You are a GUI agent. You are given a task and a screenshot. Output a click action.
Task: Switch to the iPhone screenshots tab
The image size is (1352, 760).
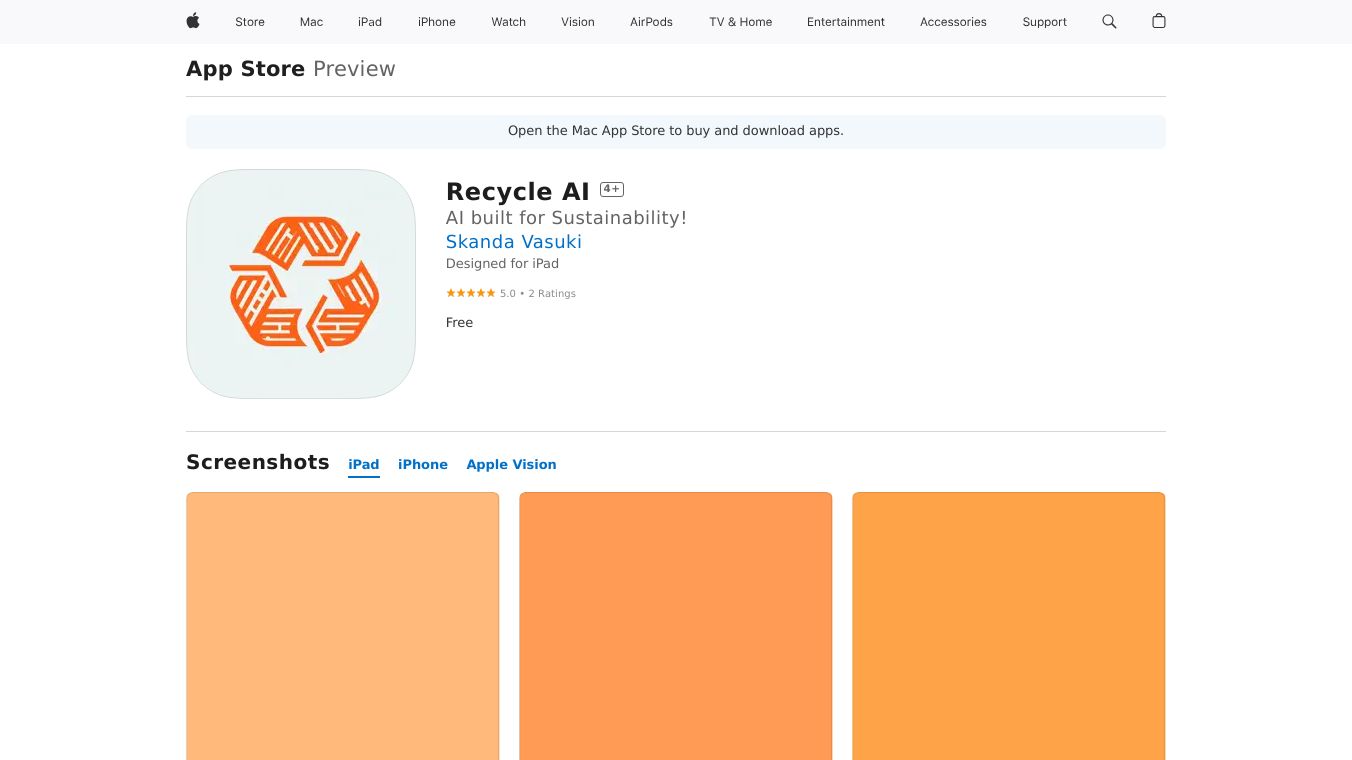(x=423, y=464)
